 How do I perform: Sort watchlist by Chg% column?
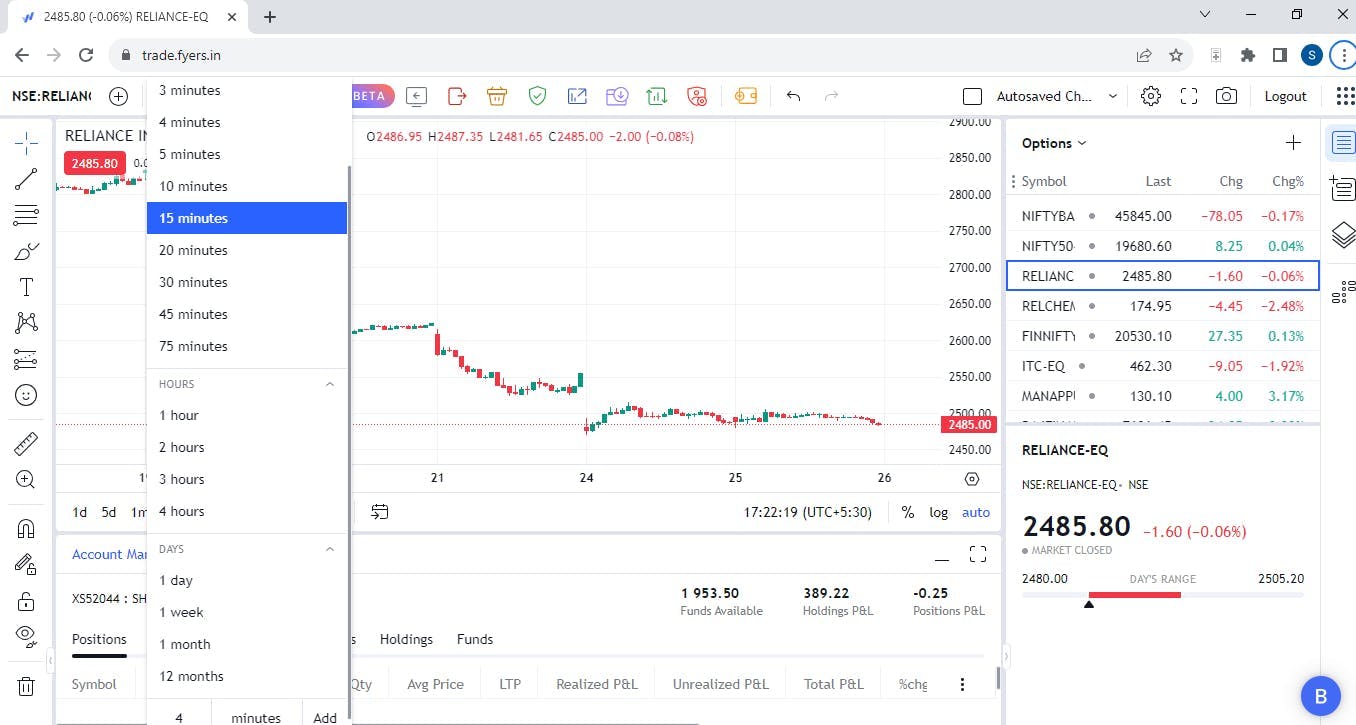(1288, 181)
